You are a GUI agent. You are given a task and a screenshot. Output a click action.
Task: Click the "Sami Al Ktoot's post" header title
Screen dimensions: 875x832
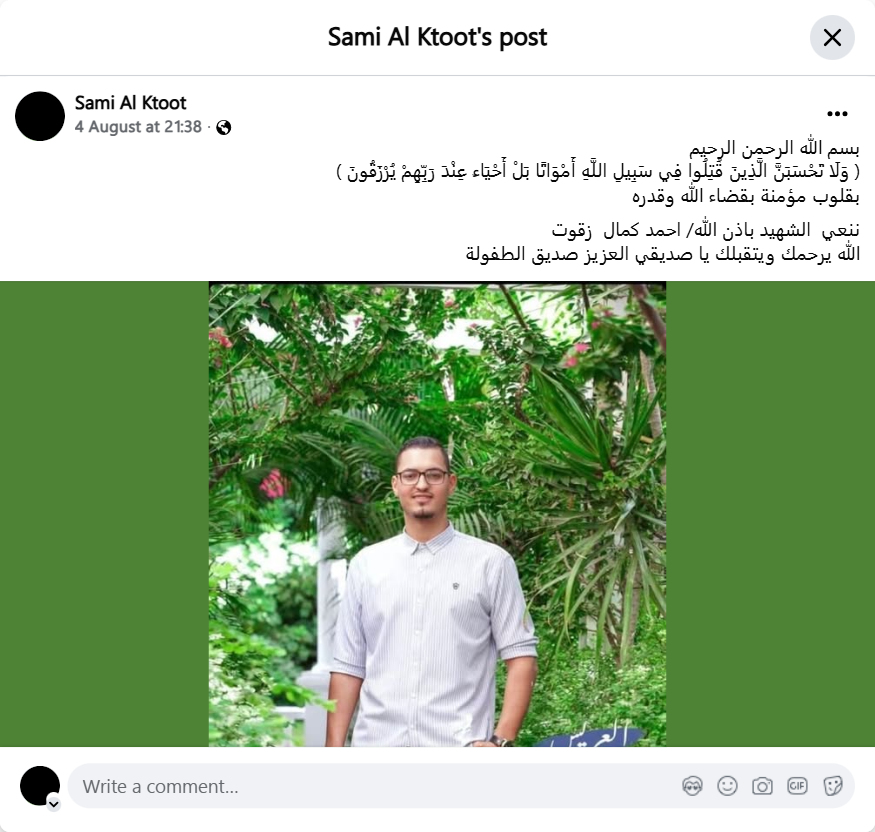pyautogui.click(x=438, y=37)
